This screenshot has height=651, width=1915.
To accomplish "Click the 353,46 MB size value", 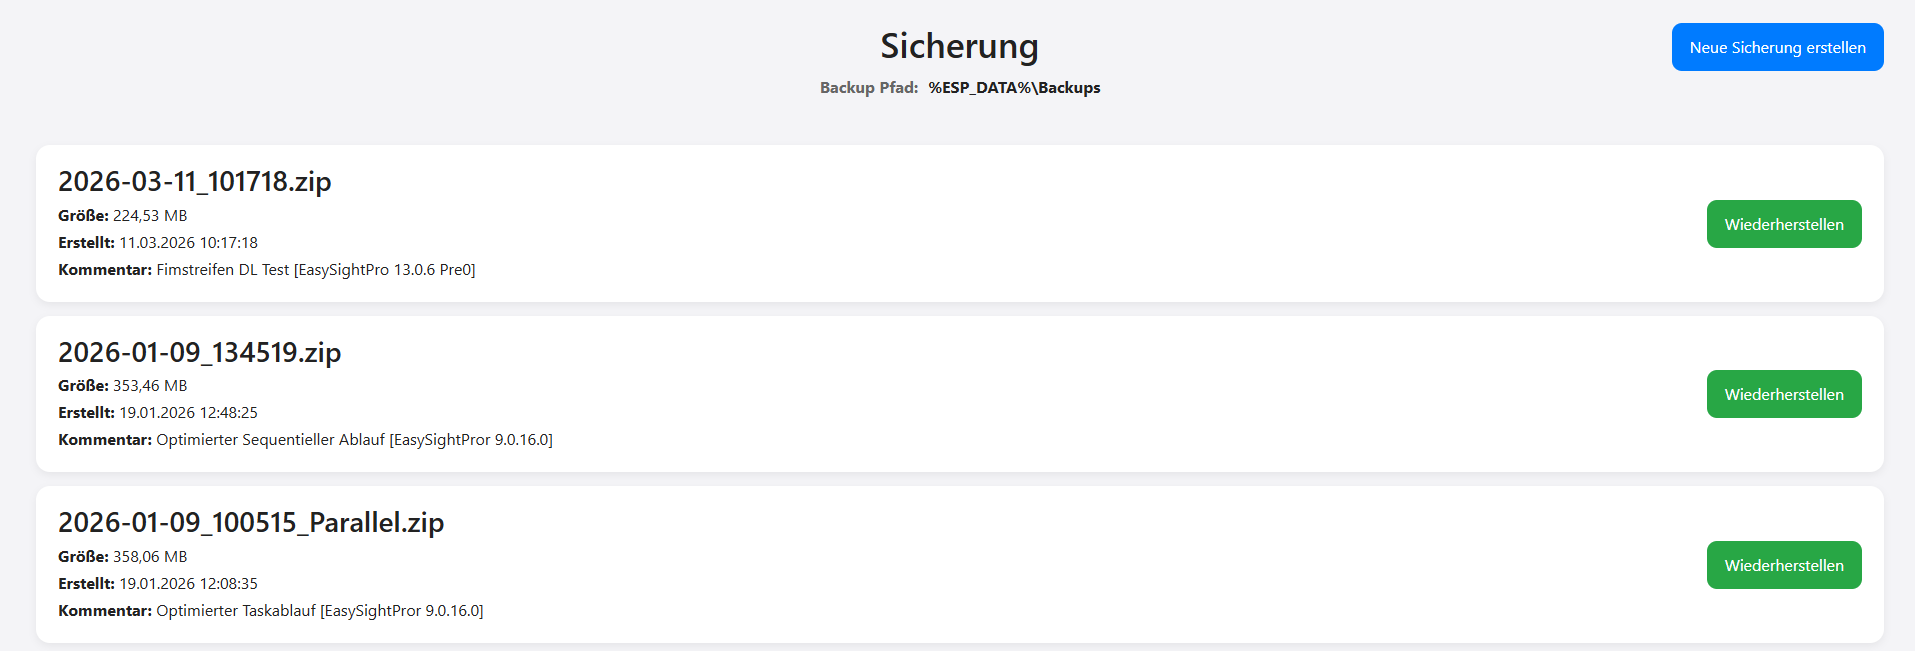I will click(x=150, y=386).
